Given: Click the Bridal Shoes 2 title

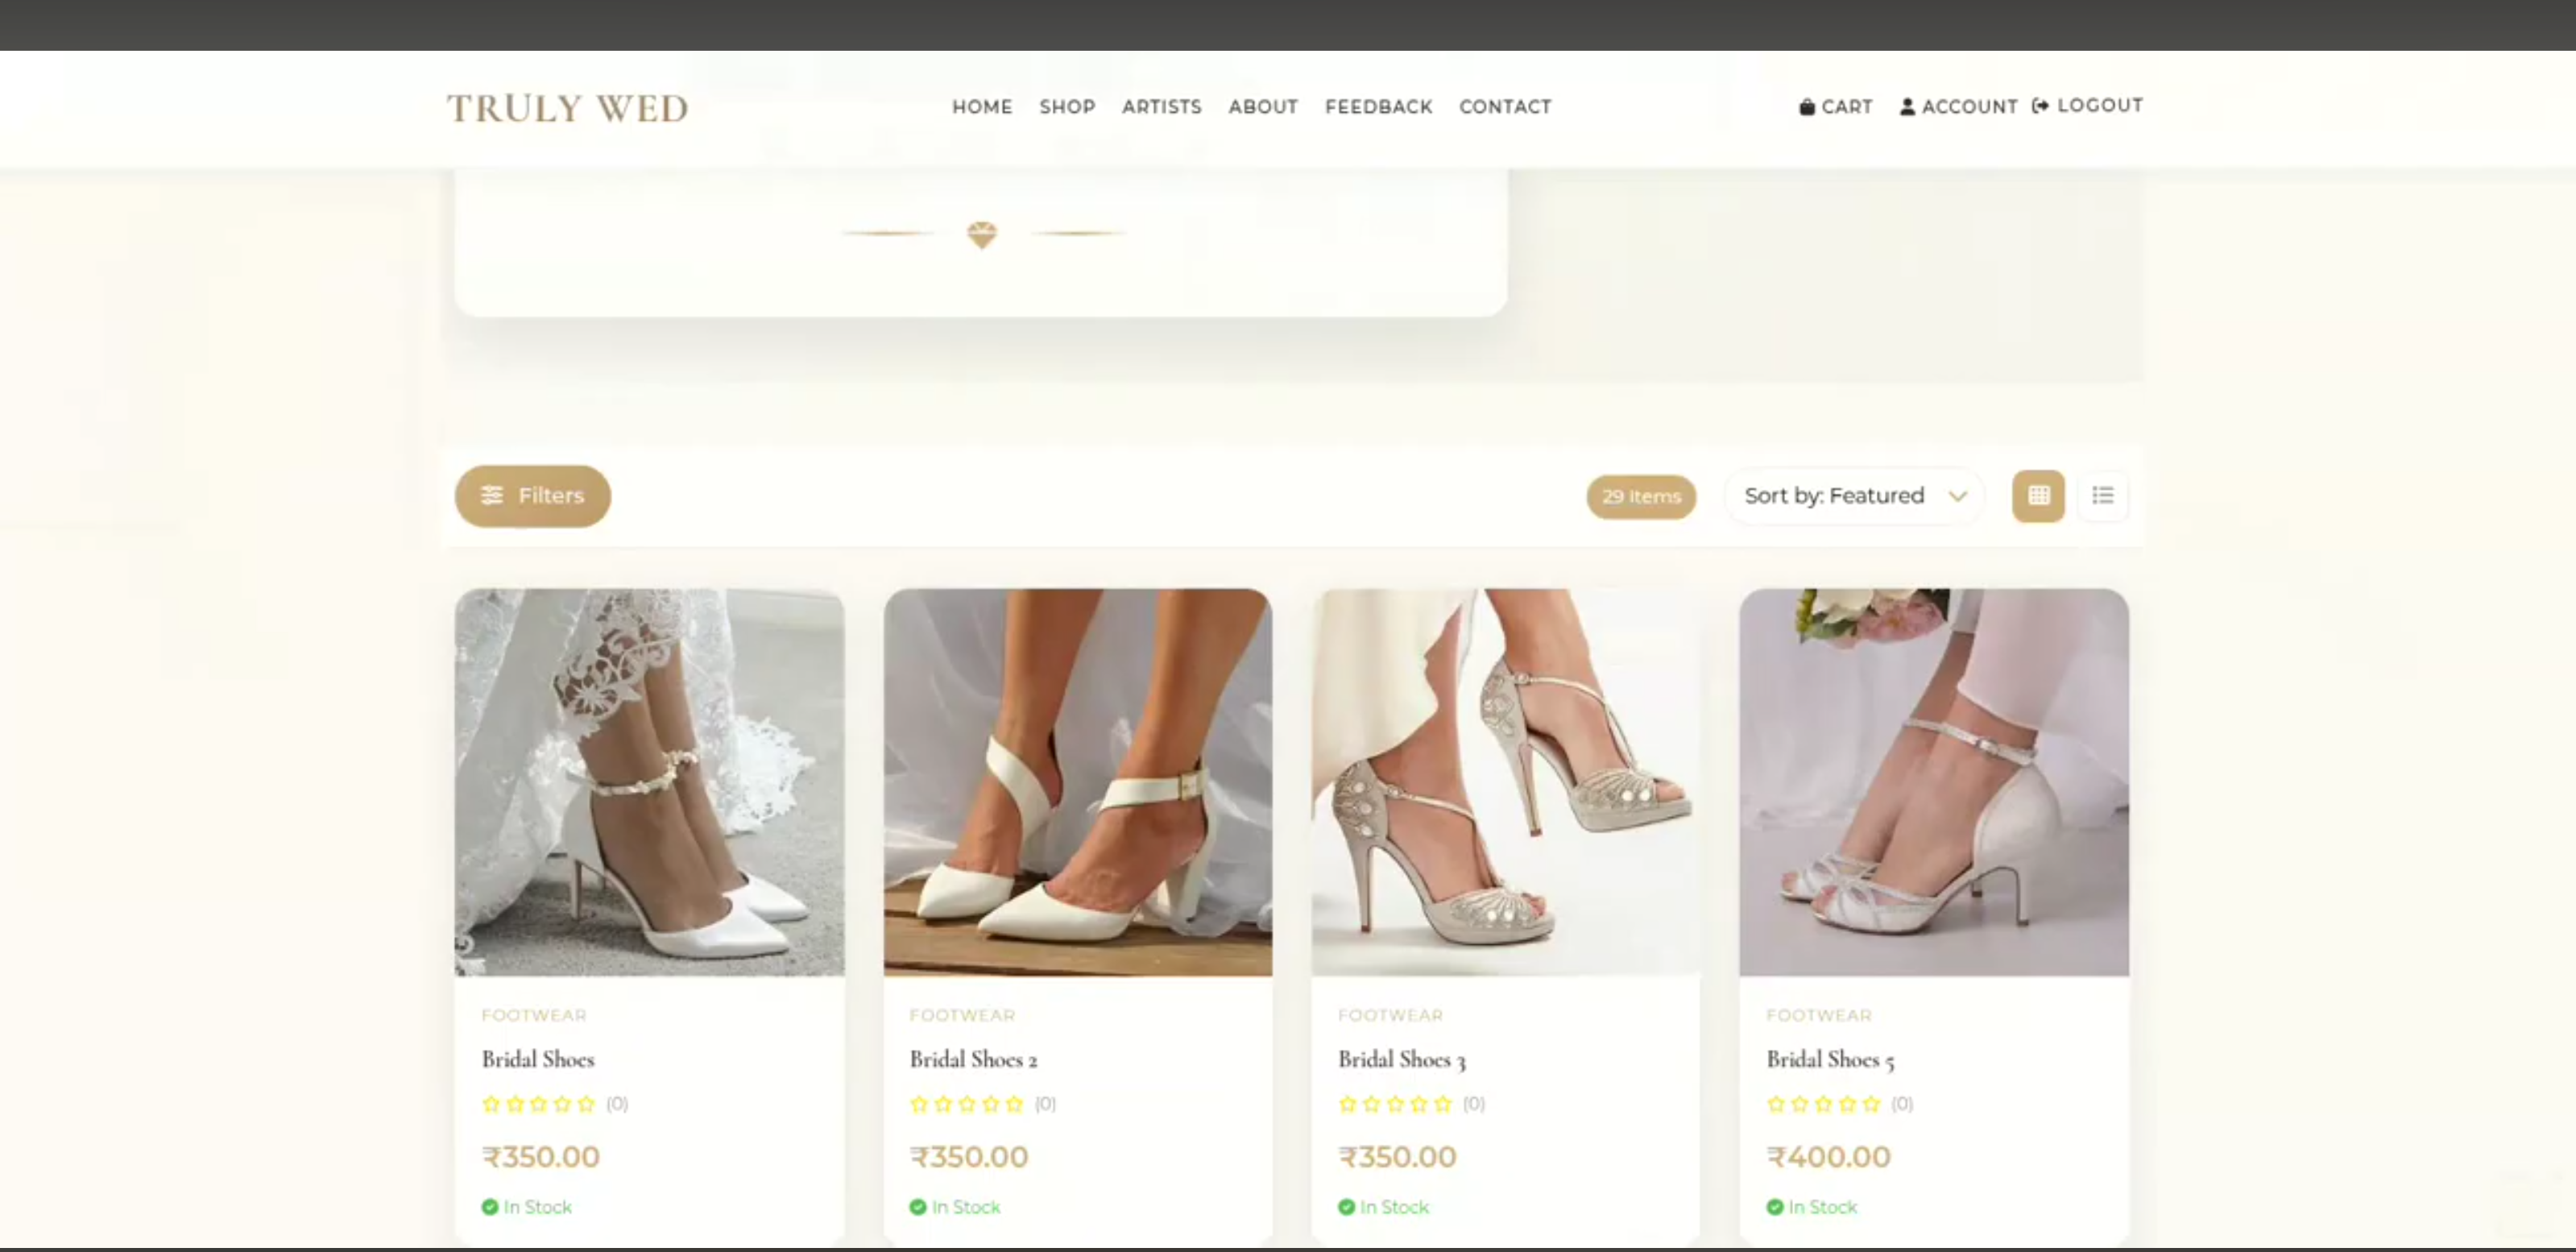Looking at the screenshot, I should tap(973, 1059).
